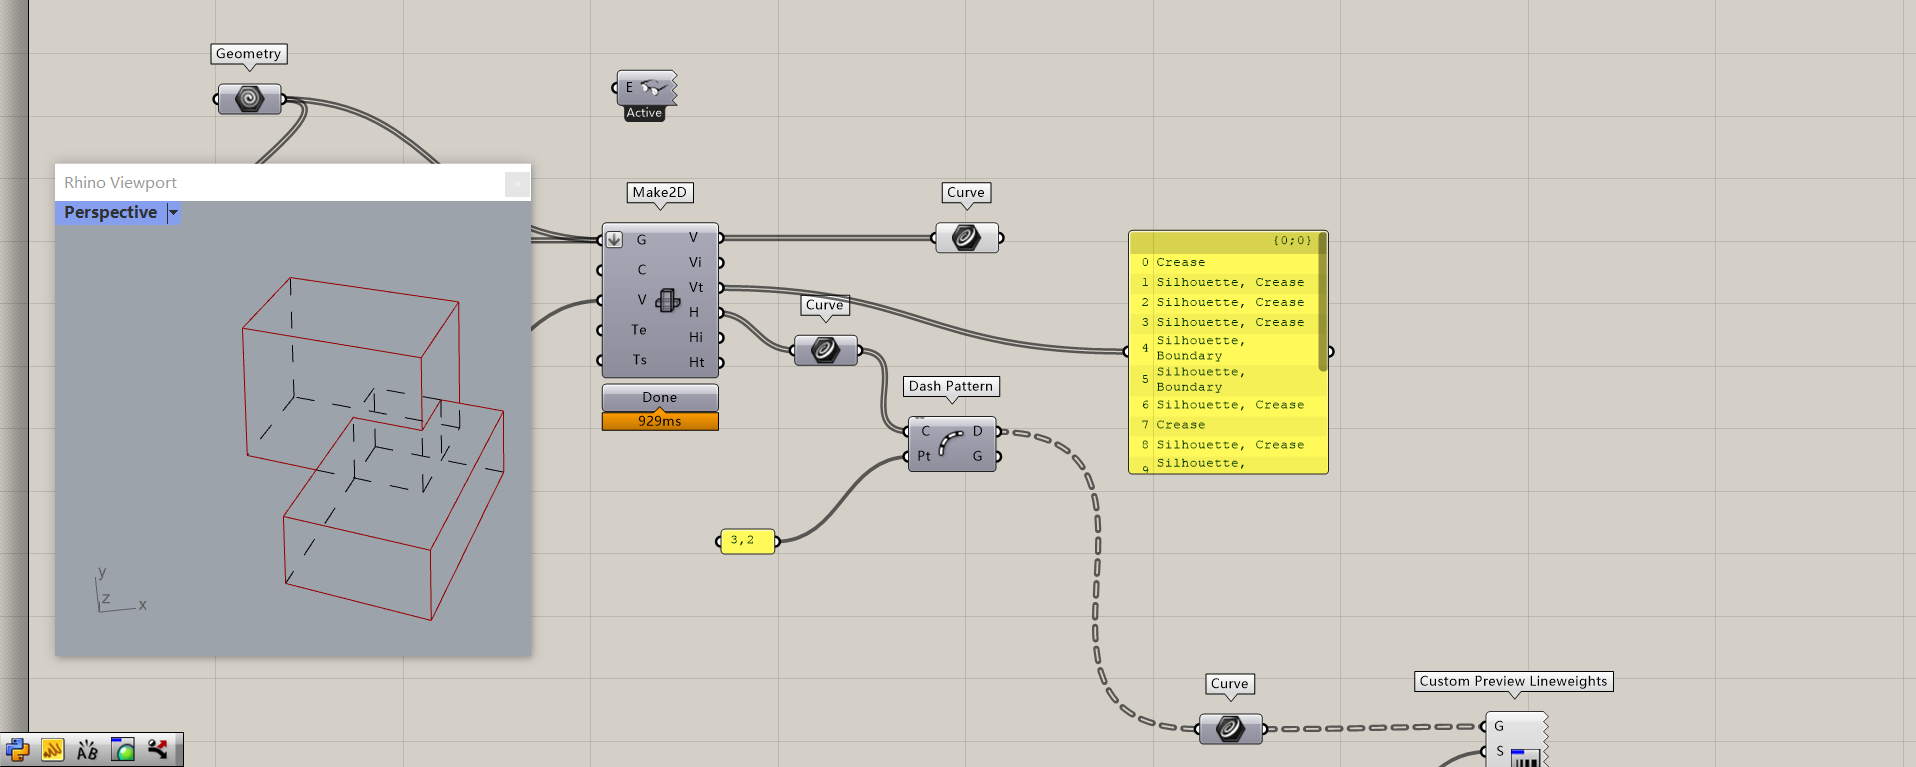Click the Geometry label tag
Viewport: 1916px width, 767px height.
click(x=249, y=54)
